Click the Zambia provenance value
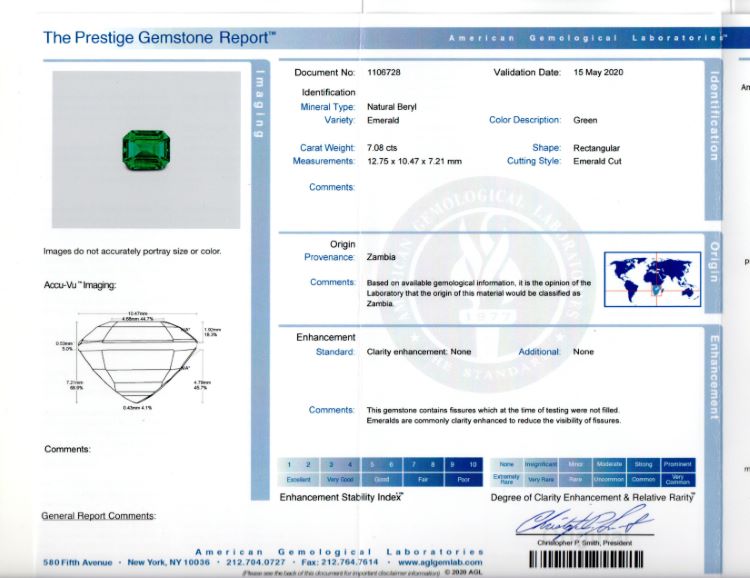750x578 pixels. (x=381, y=257)
